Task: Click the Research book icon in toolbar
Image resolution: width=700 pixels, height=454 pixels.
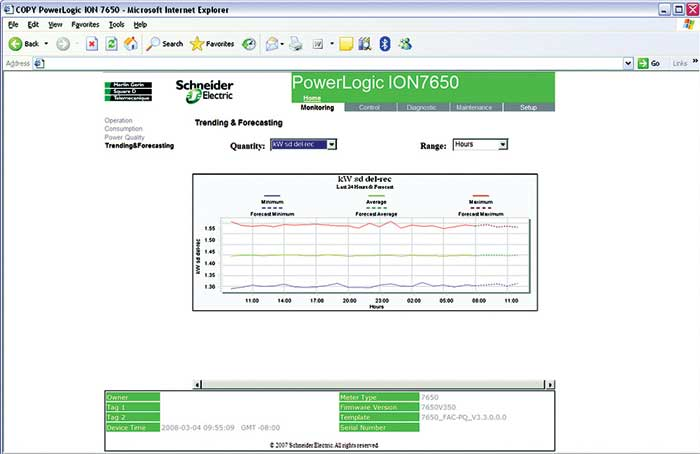Action: click(365, 44)
